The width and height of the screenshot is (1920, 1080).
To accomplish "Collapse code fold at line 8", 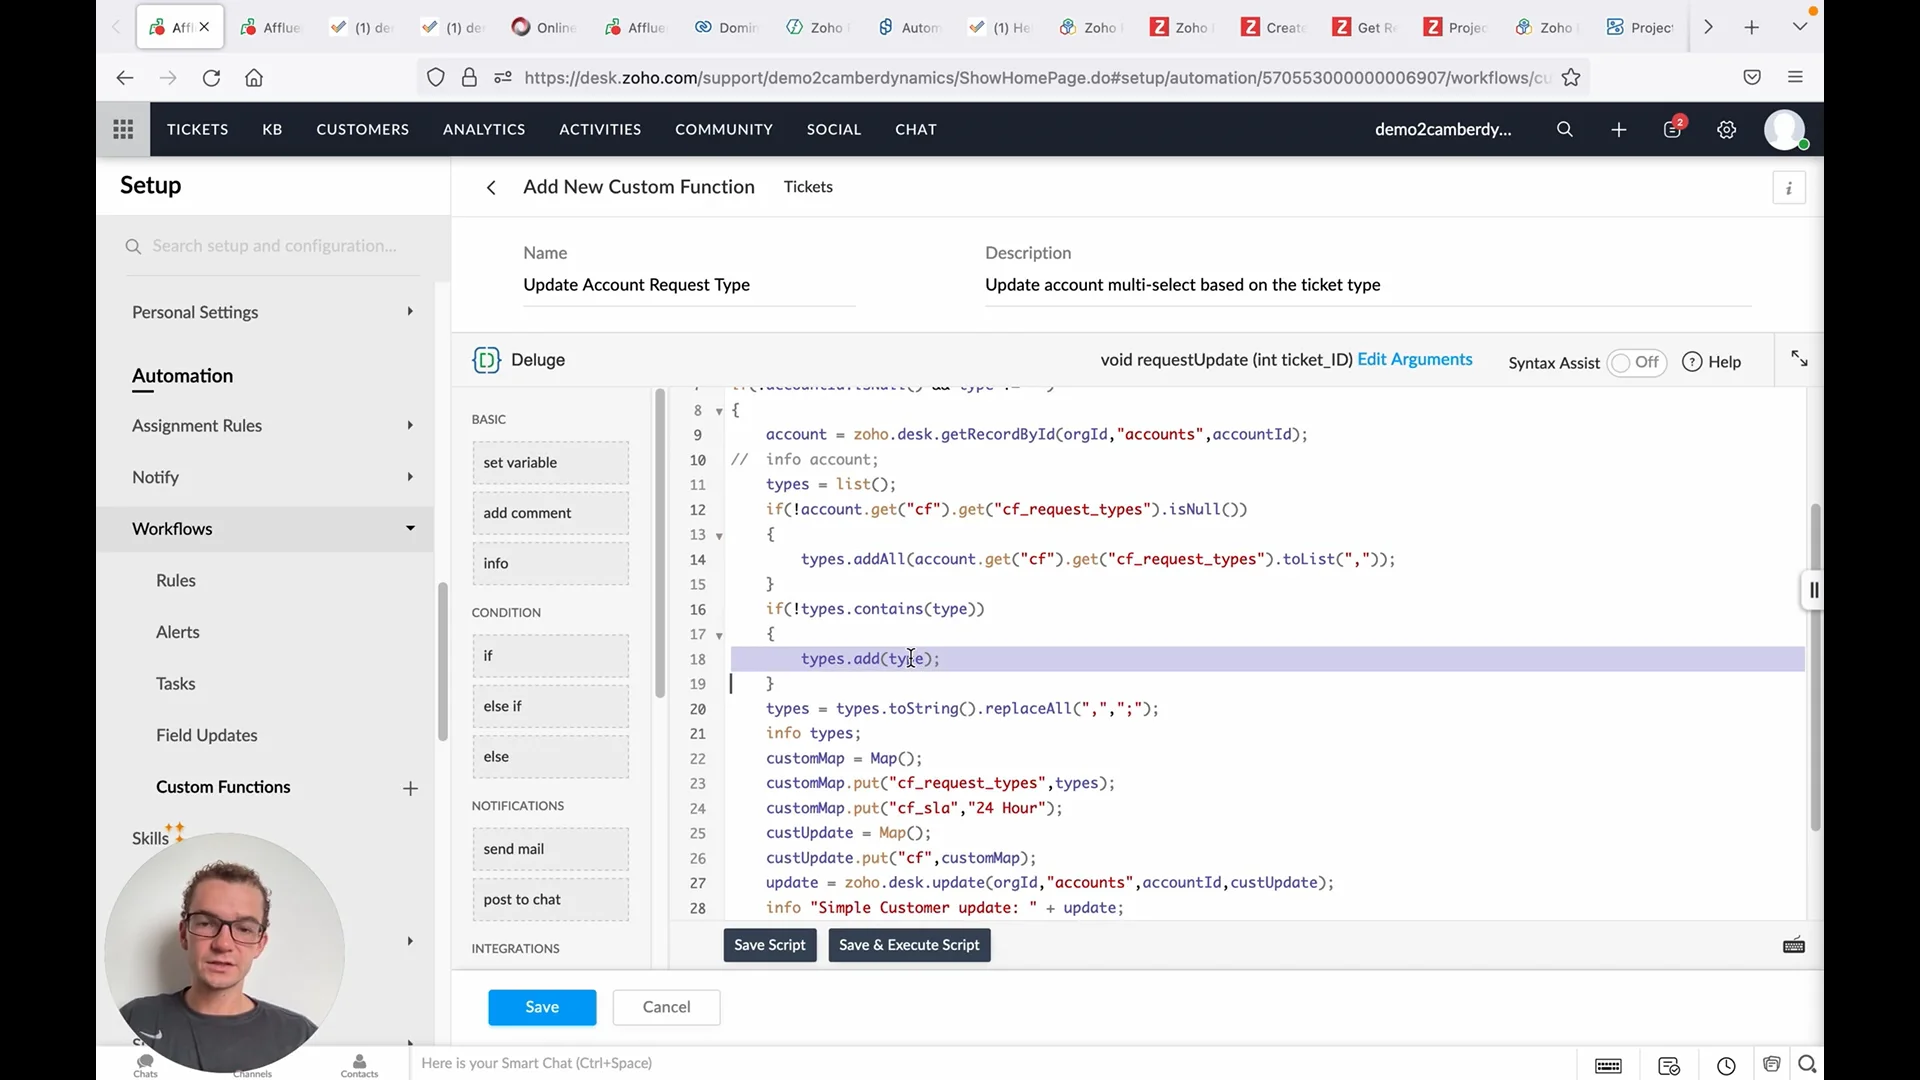I will (719, 412).
